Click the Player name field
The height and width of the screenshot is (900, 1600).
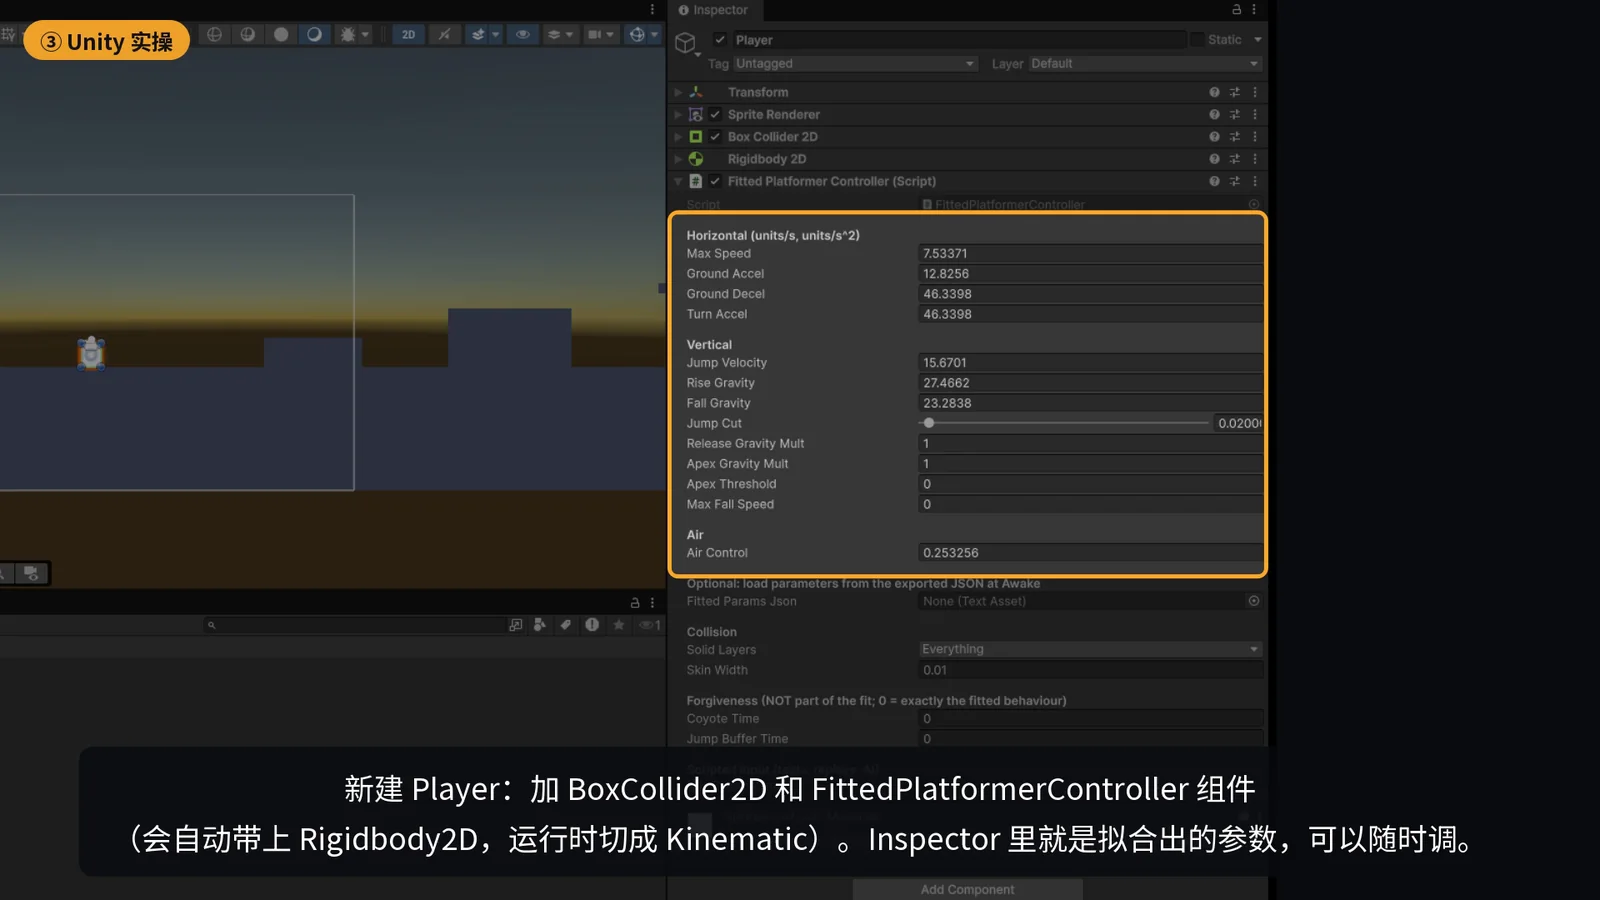(958, 40)
